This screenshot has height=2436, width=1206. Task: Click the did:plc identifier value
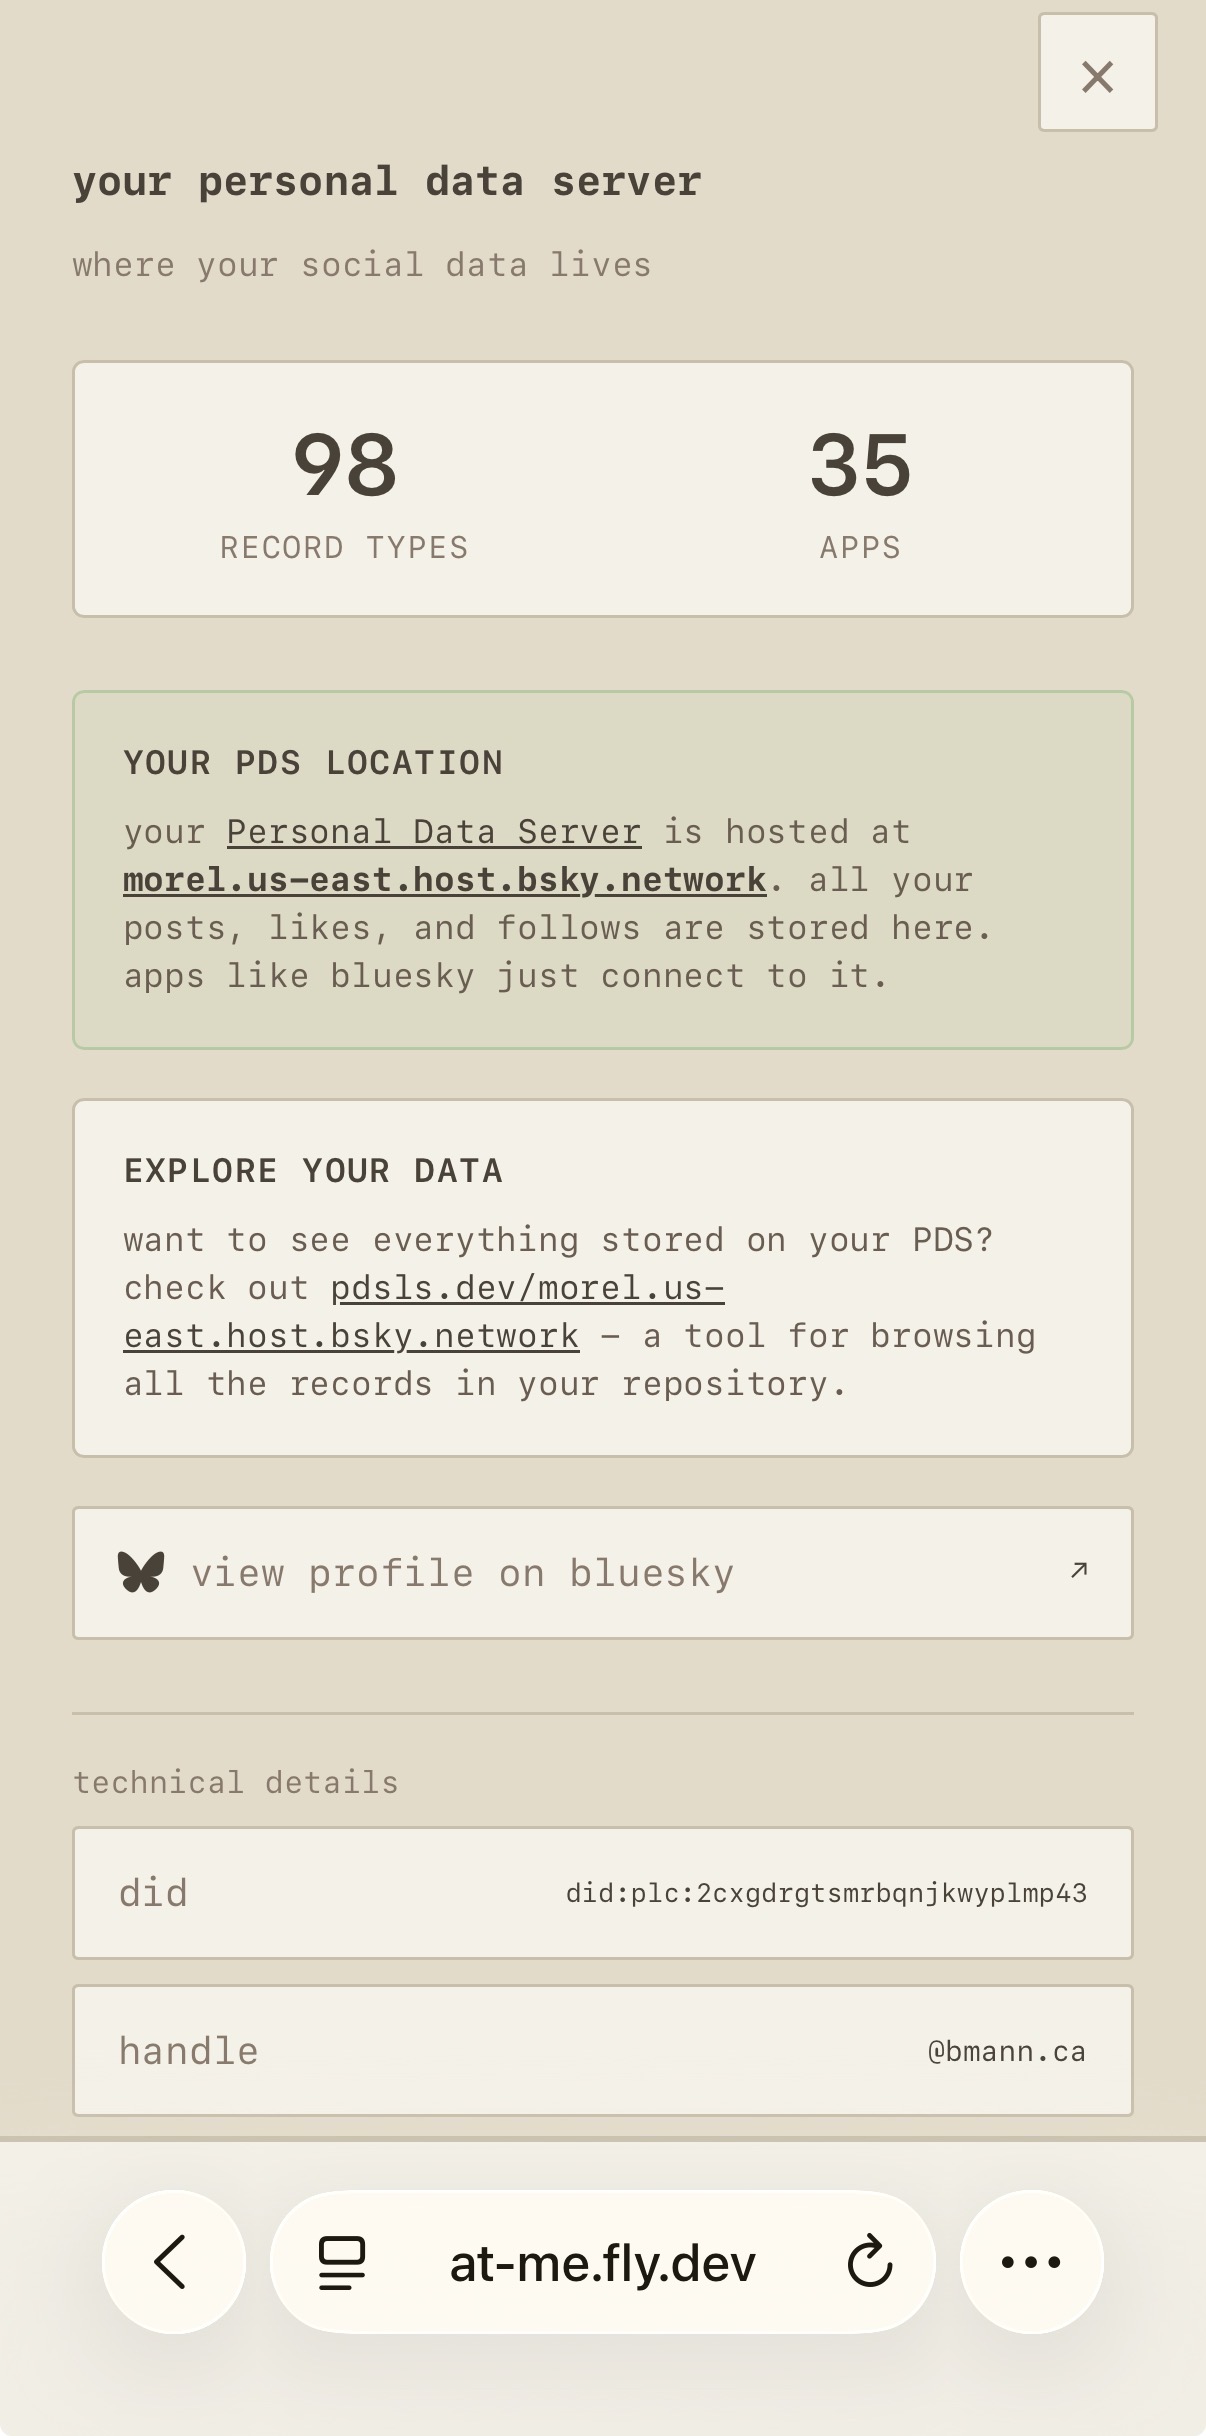826,1893
